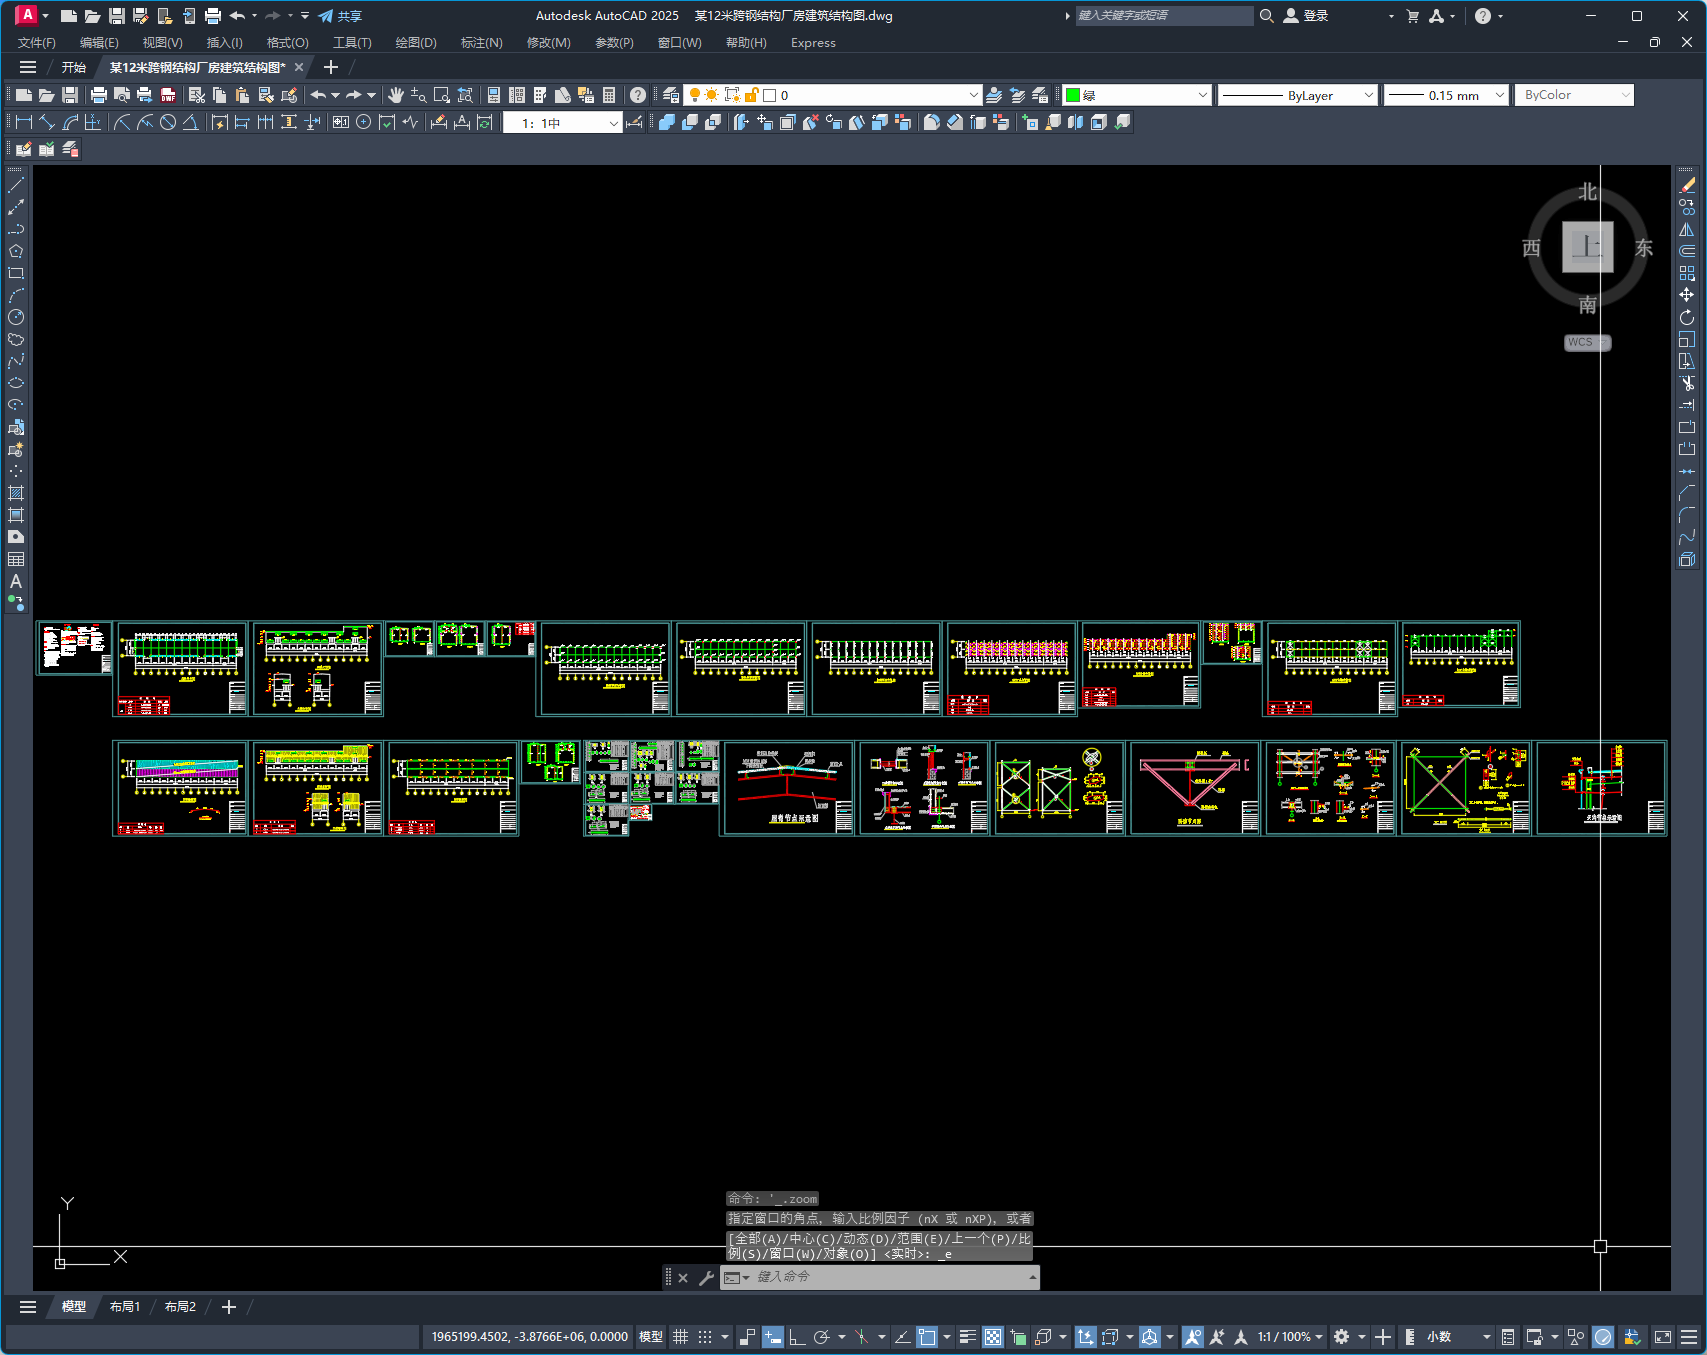Open the 标注(N) menu
Screen dimensions: 1707x1355
pyautogui.click(x=481, y=42)
